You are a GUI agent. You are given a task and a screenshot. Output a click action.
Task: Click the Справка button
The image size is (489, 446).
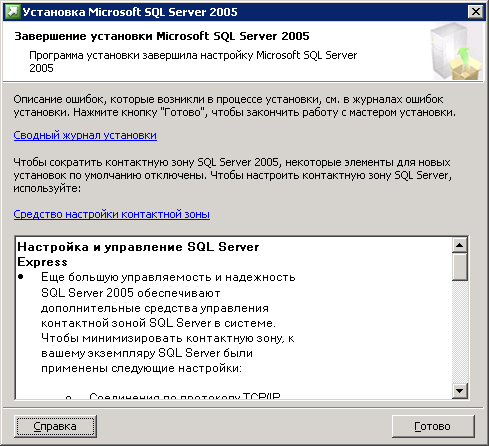click(x=55, y=426)
